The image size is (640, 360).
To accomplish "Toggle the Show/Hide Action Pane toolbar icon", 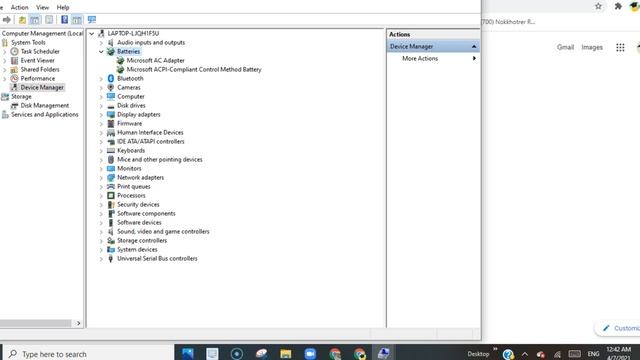I will (x=77, y=20).
